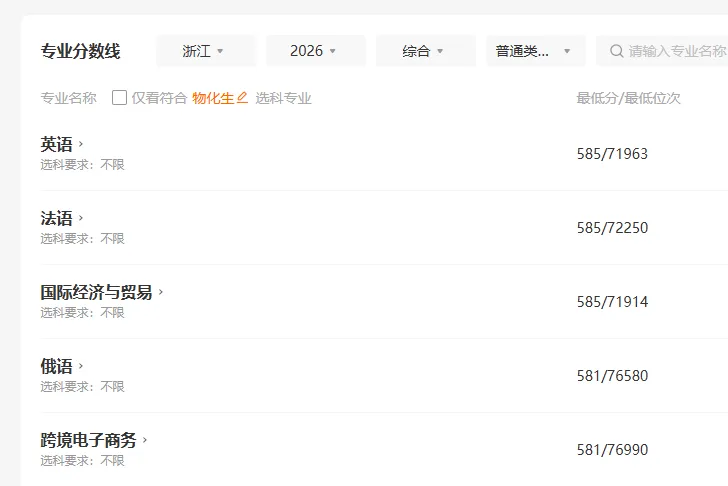Viewport: 728px width, 486px height.
Task: Click the search magnifier icon
Action: (x=616, y=51)
